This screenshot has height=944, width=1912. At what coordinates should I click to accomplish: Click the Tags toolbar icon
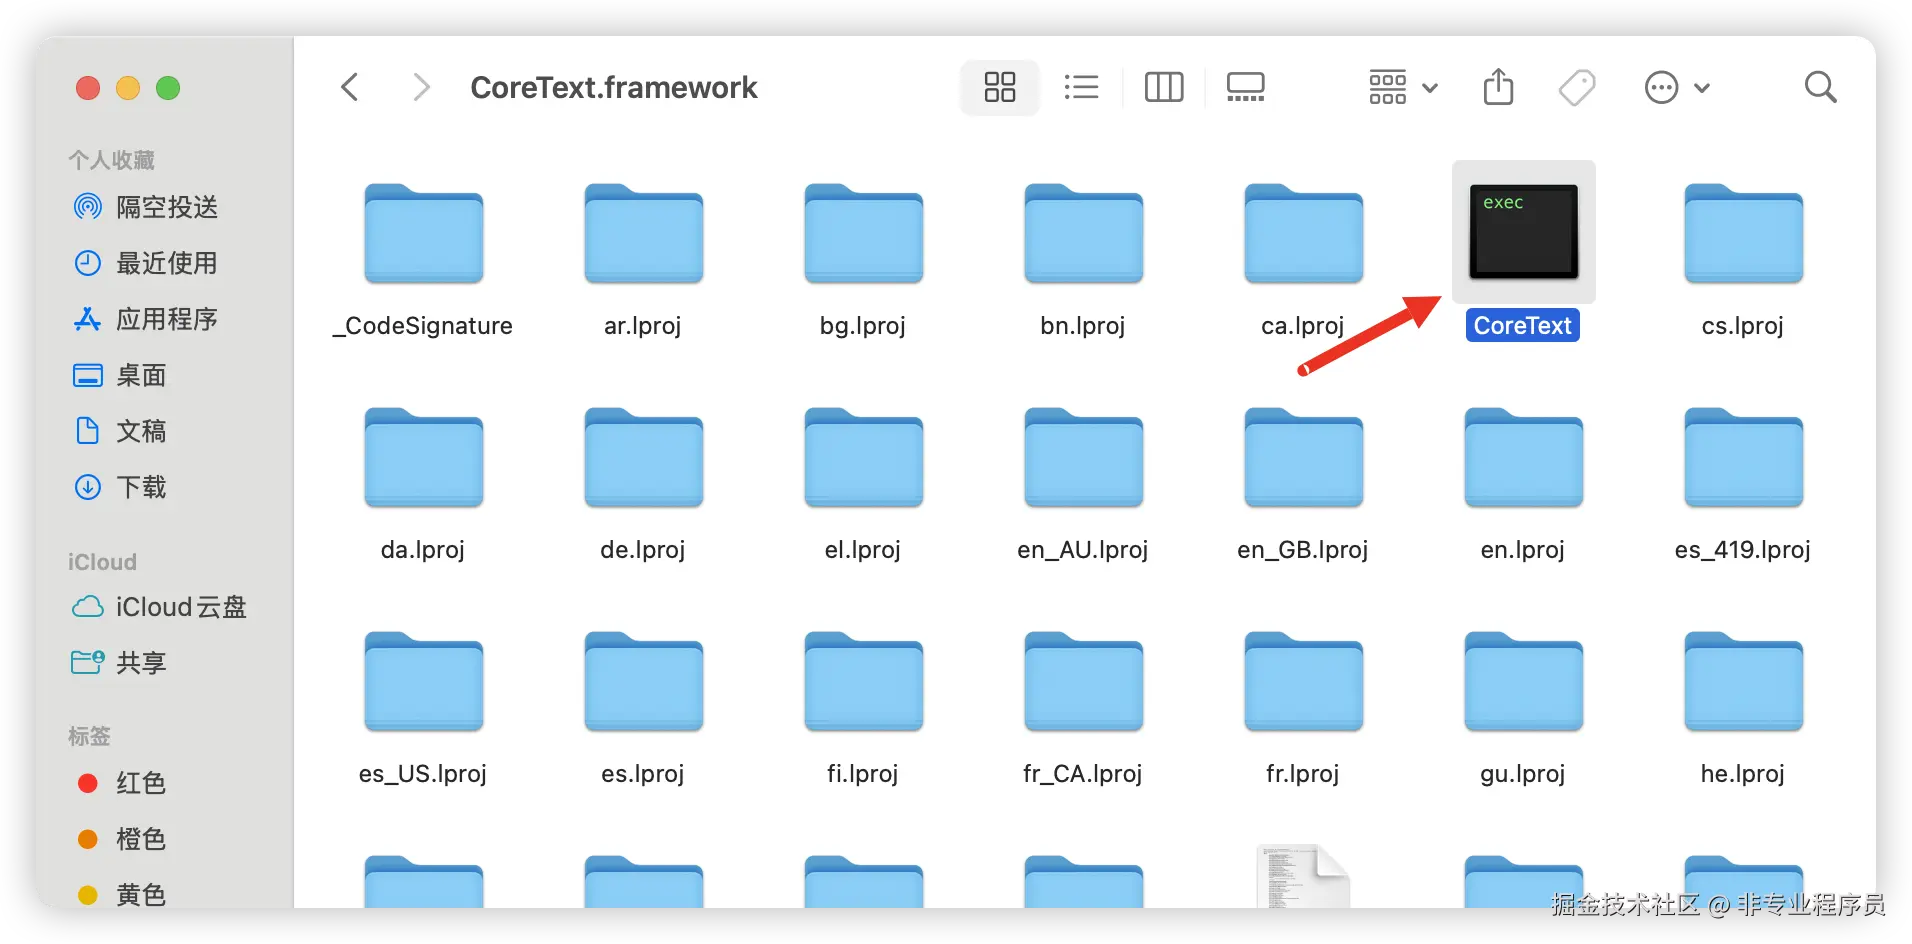1577,87
